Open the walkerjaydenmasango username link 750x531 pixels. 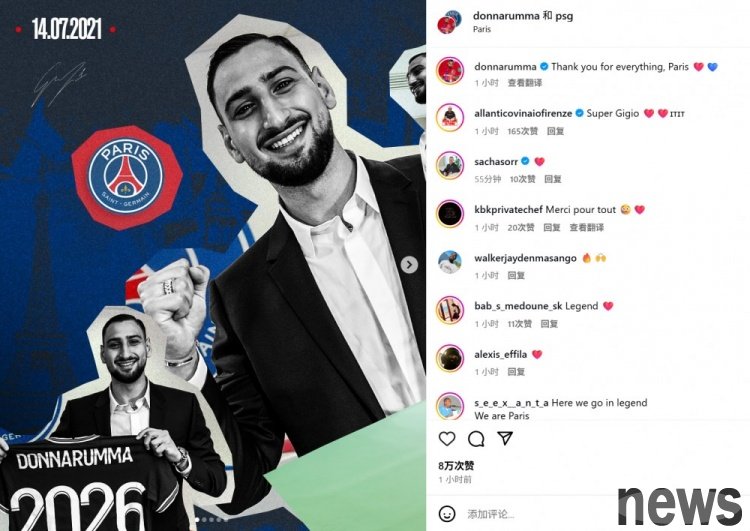point(525,258)
